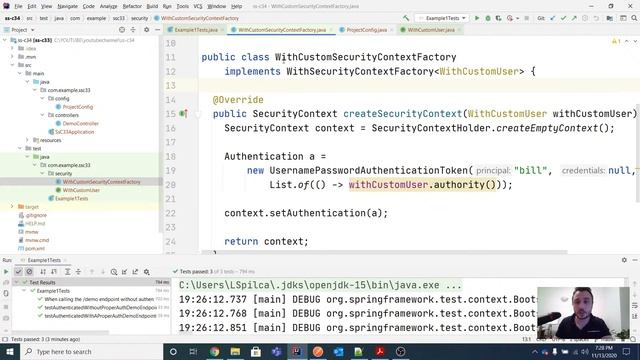Collapse the src folder in tree
The image size is (640, 360).
click(12, 65)
